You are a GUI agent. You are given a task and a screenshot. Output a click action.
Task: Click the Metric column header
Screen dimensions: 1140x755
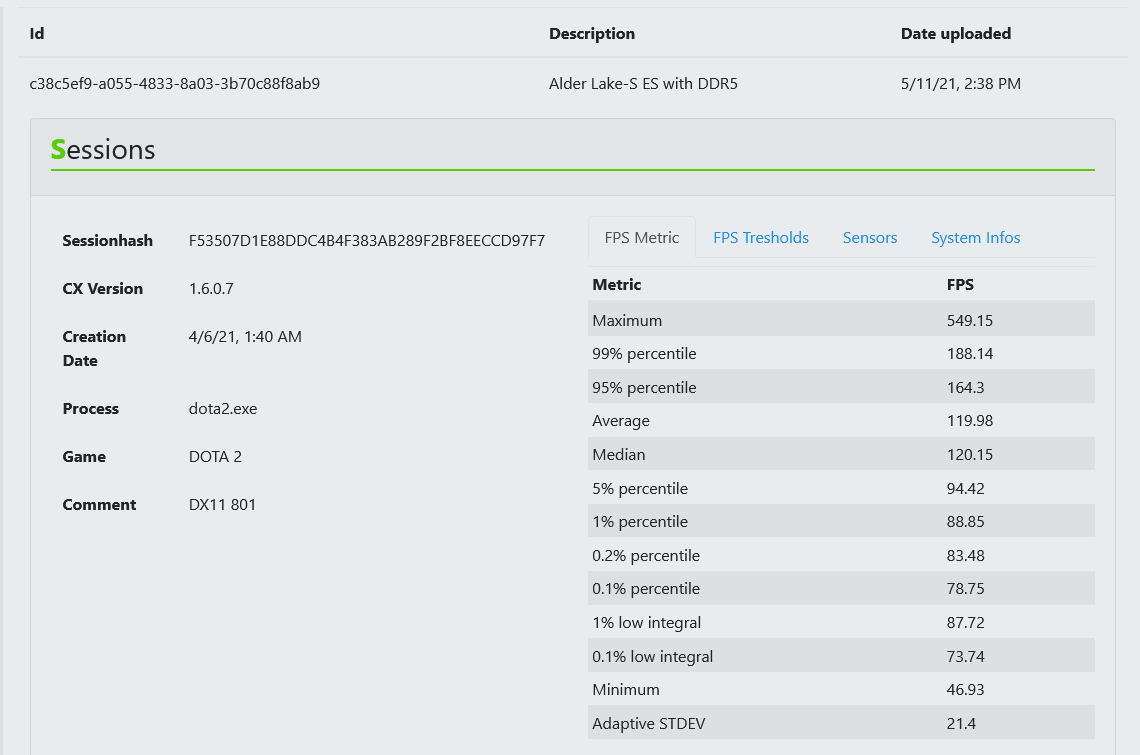coord(617,284)
